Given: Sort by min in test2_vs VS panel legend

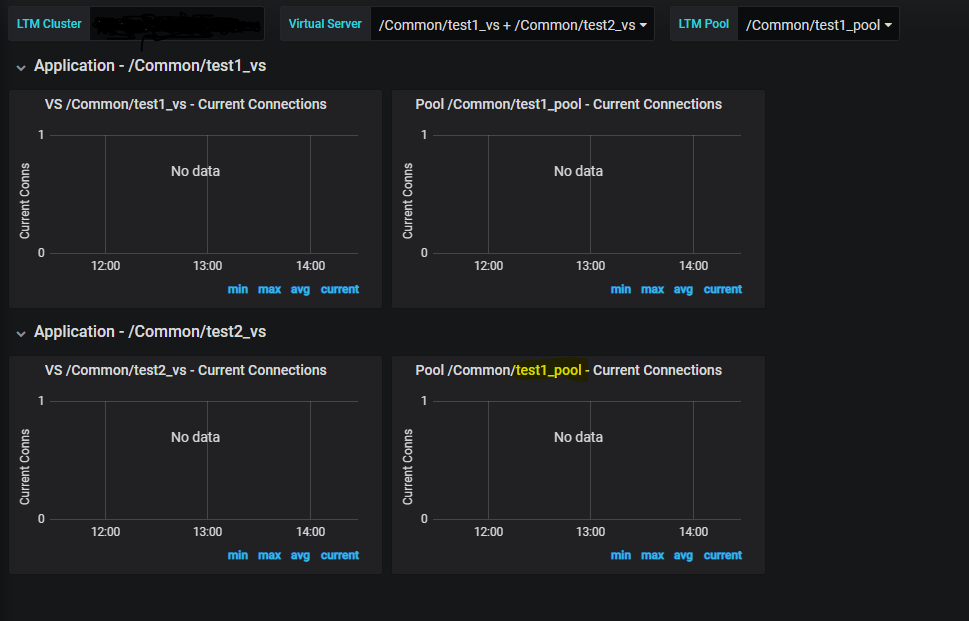Looking at the screenshot, I should pyautogui.click(x=237, y=555).
